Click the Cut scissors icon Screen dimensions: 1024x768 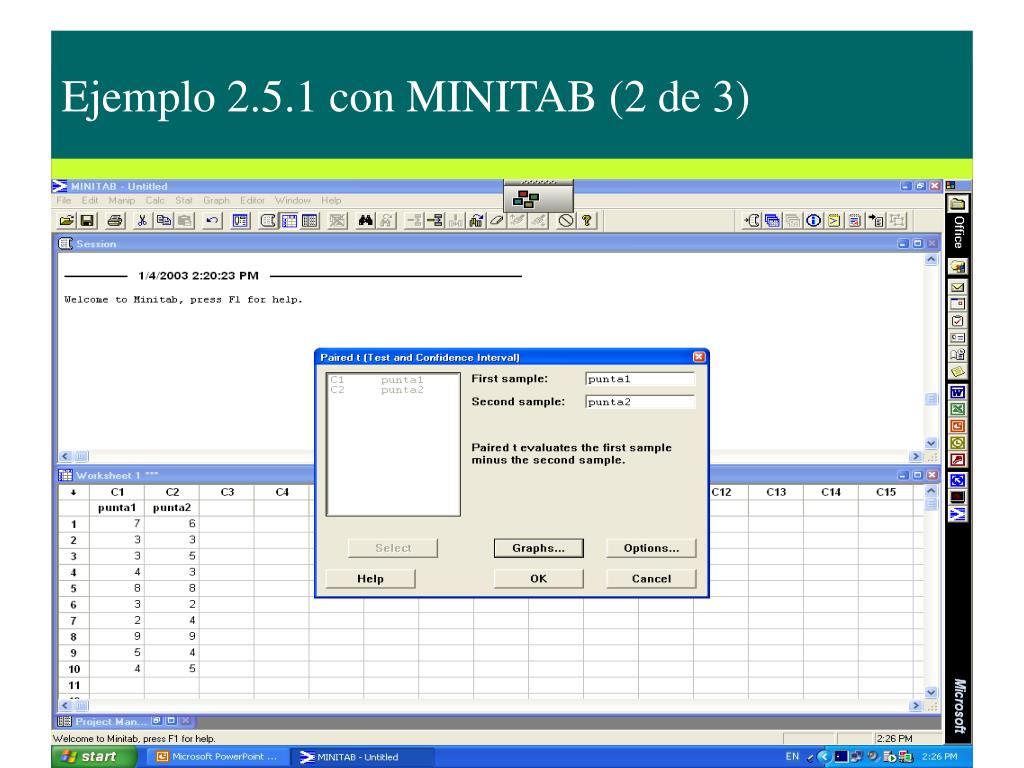click(142, 221)
